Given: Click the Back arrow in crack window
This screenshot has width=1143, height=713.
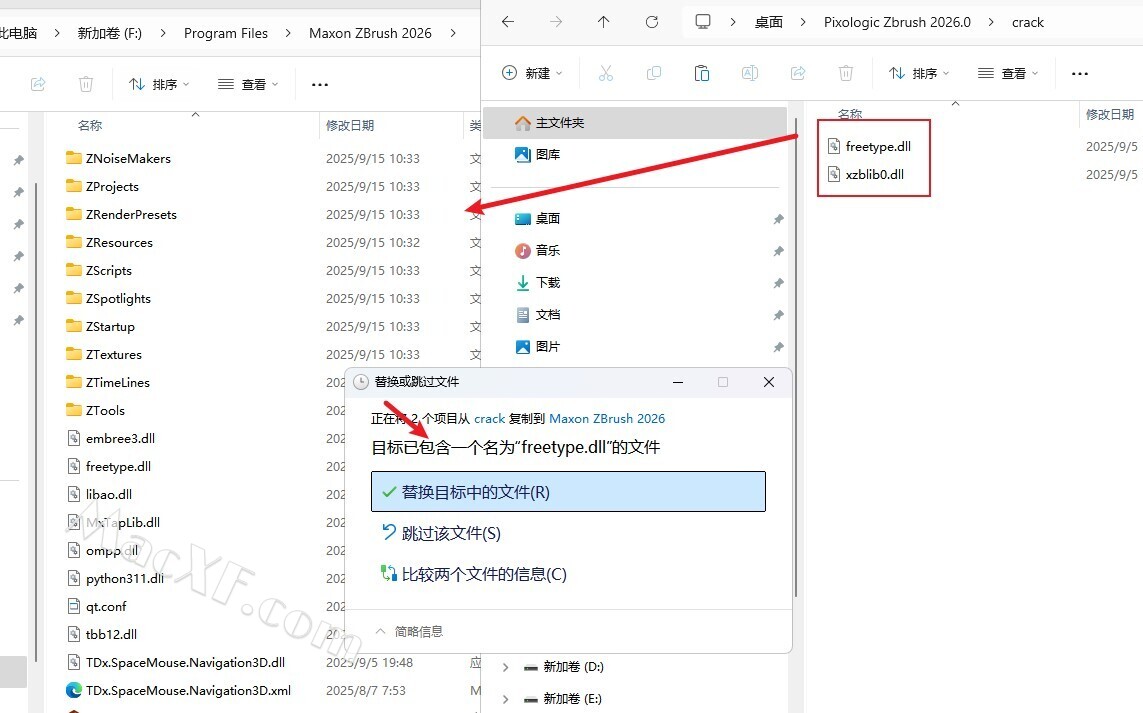Looking at the screenshot, I should coord(508,22).
